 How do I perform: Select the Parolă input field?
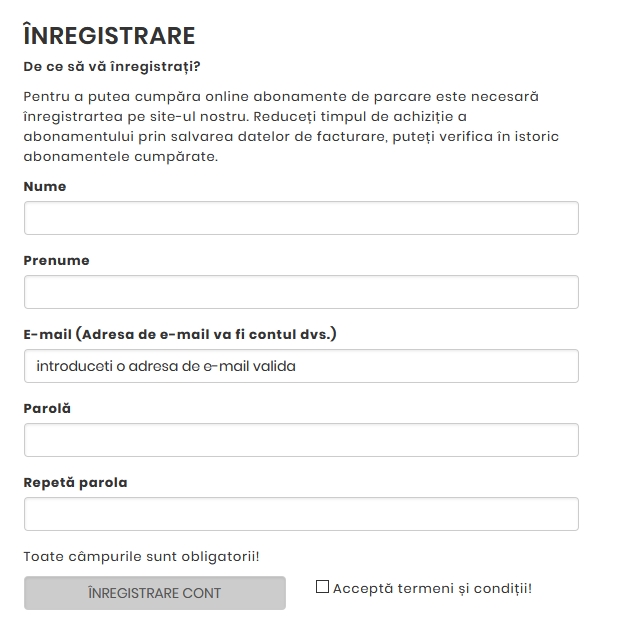pyautogui.click(x=301, y=440)
